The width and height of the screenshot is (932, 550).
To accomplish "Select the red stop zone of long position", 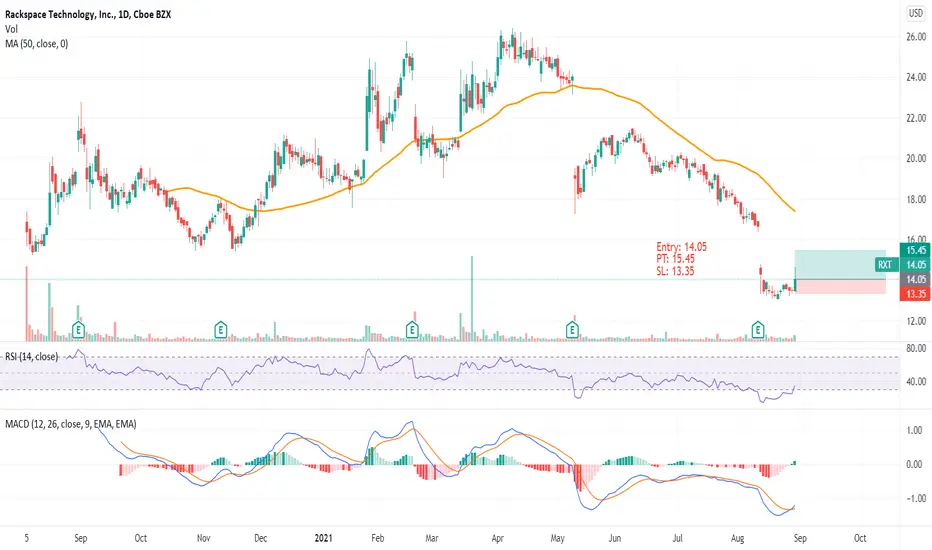I will (x=840, y=286).
